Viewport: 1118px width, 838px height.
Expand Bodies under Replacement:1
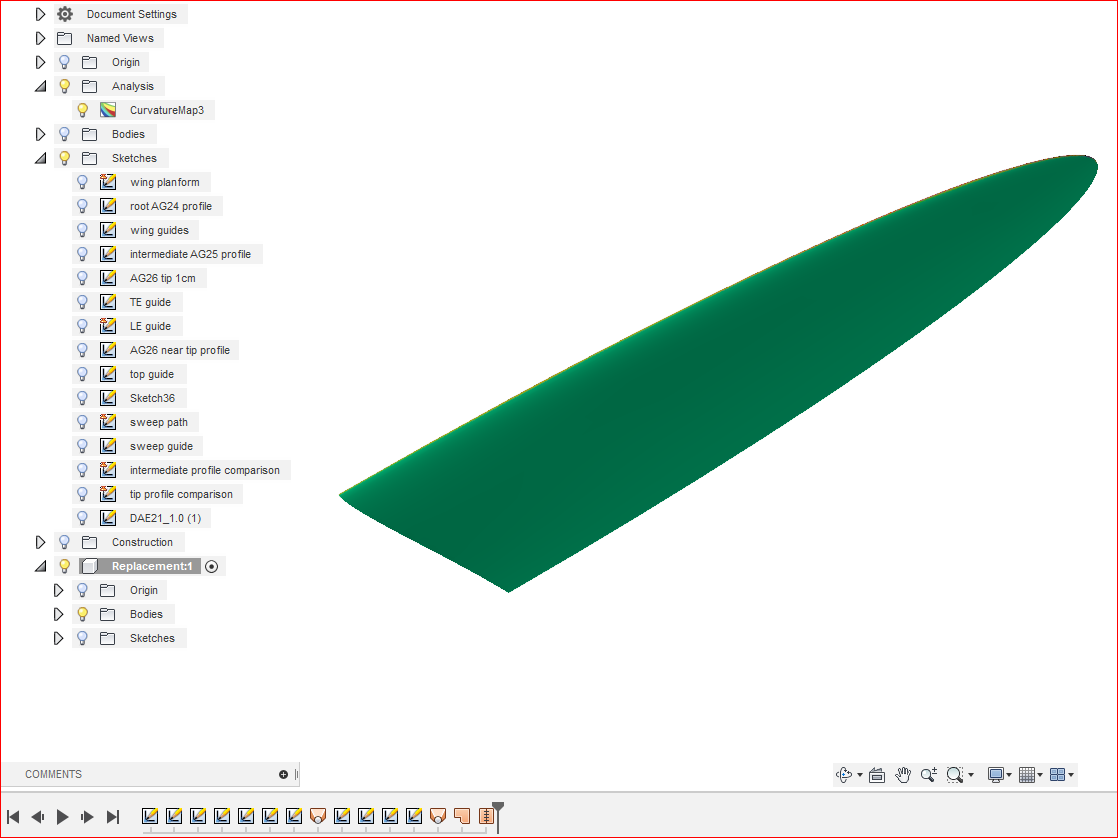point(58,614)
